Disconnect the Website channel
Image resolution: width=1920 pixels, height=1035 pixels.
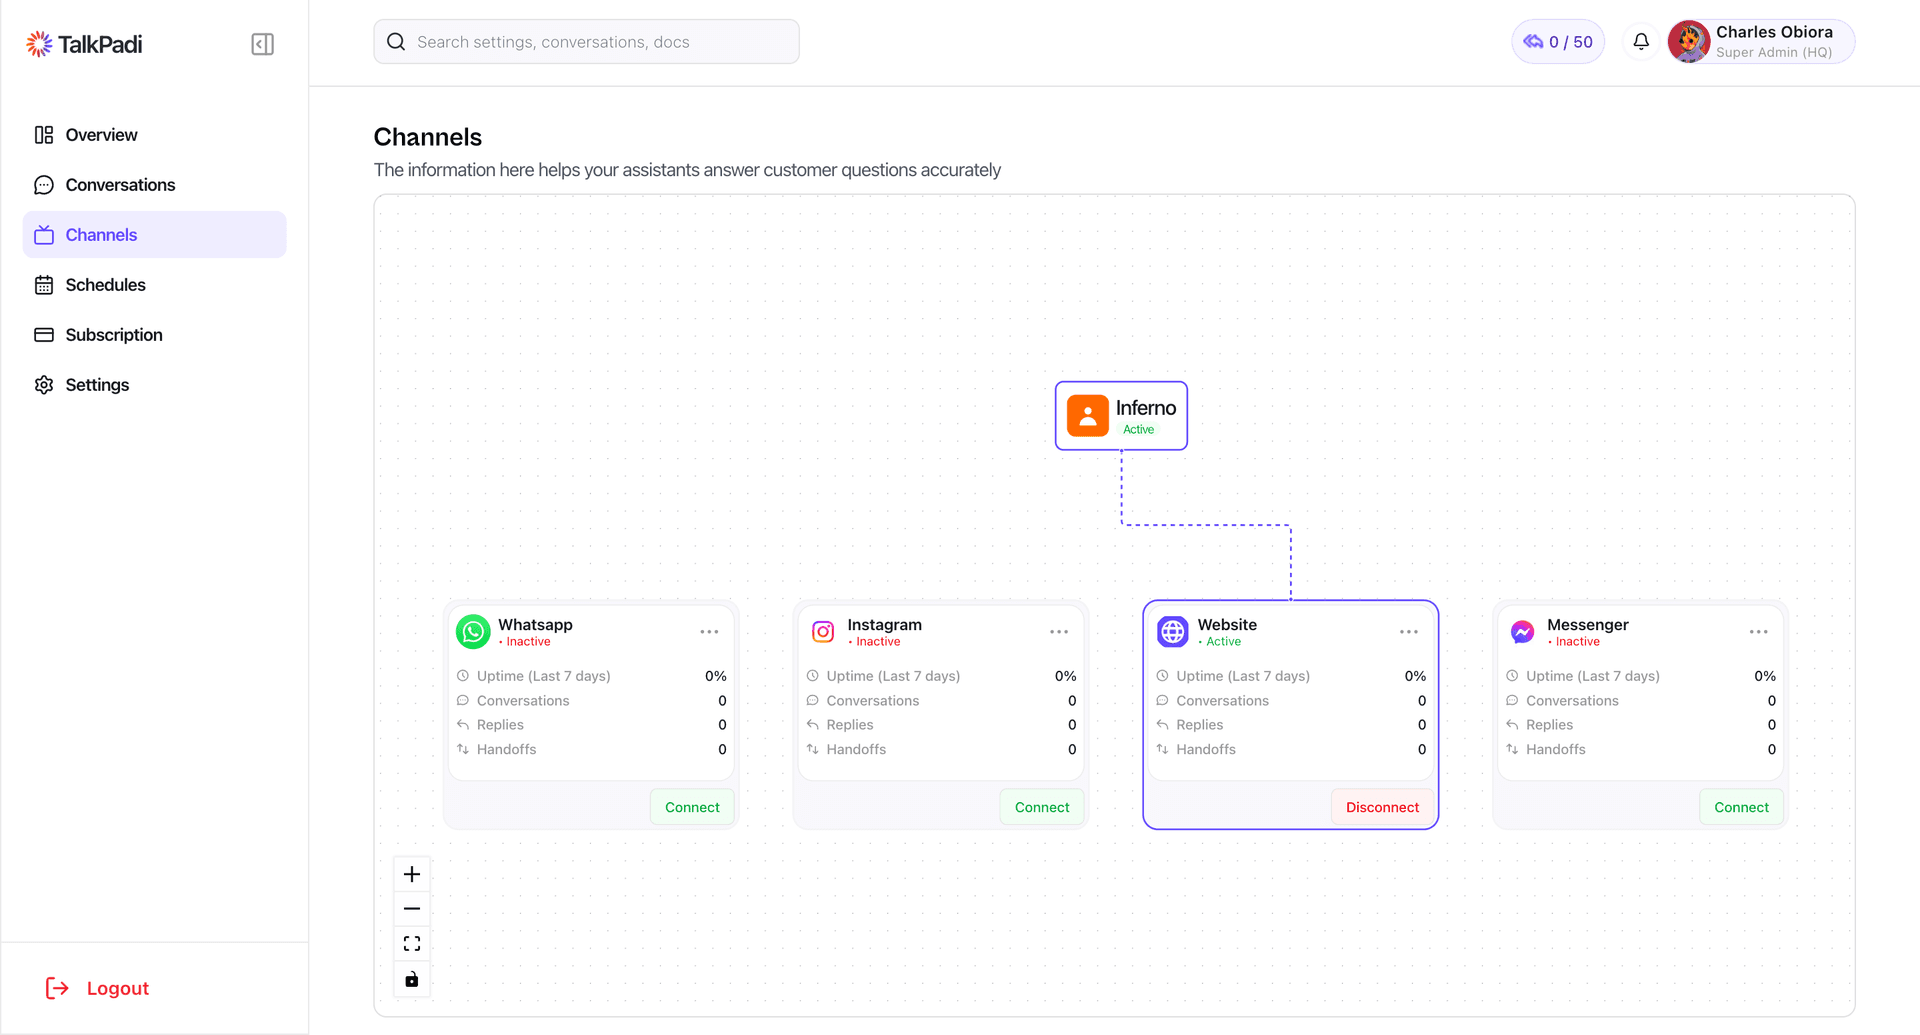[1382, 807]
